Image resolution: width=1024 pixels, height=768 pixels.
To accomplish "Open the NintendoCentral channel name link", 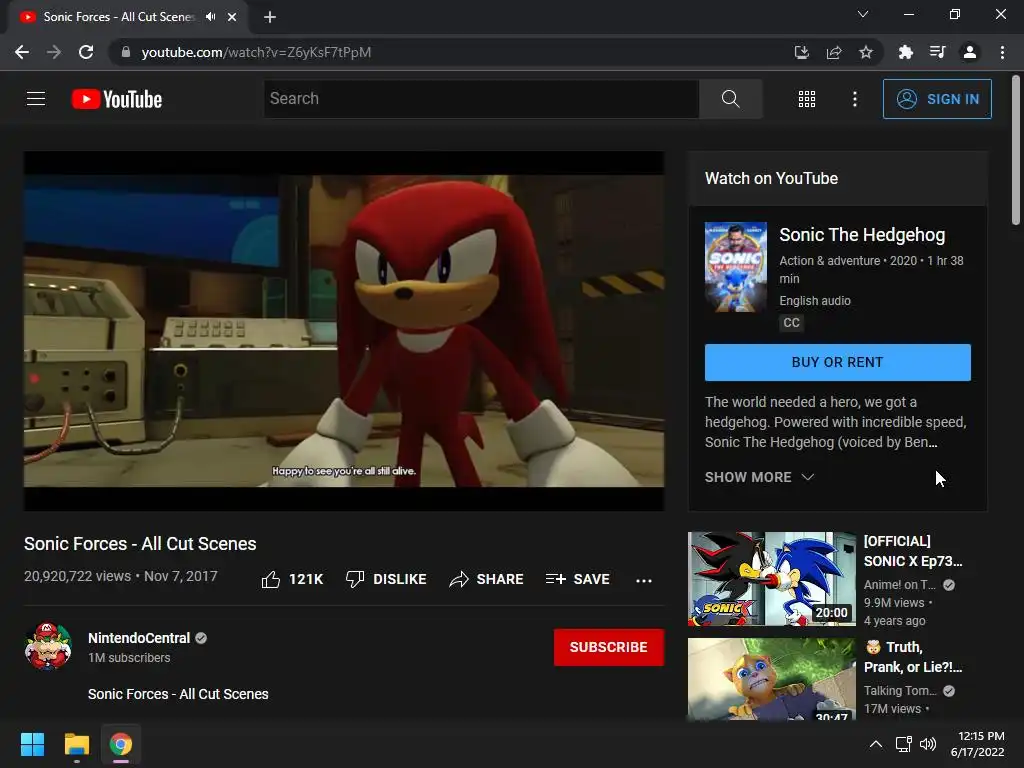I will click(139, 638).
